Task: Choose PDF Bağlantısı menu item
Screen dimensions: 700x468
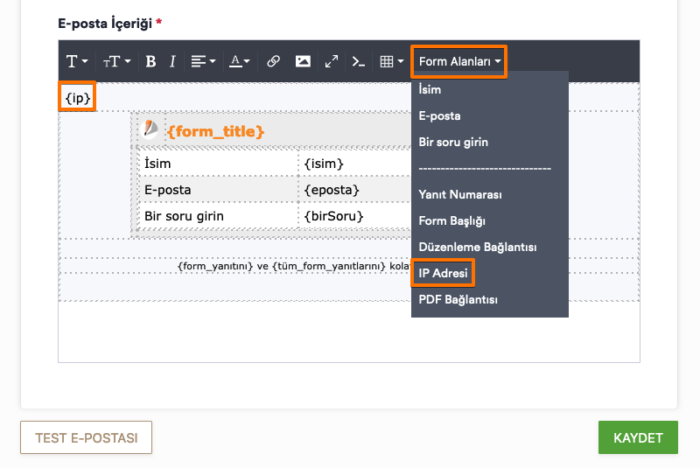Action: click(x=490, y=300)
